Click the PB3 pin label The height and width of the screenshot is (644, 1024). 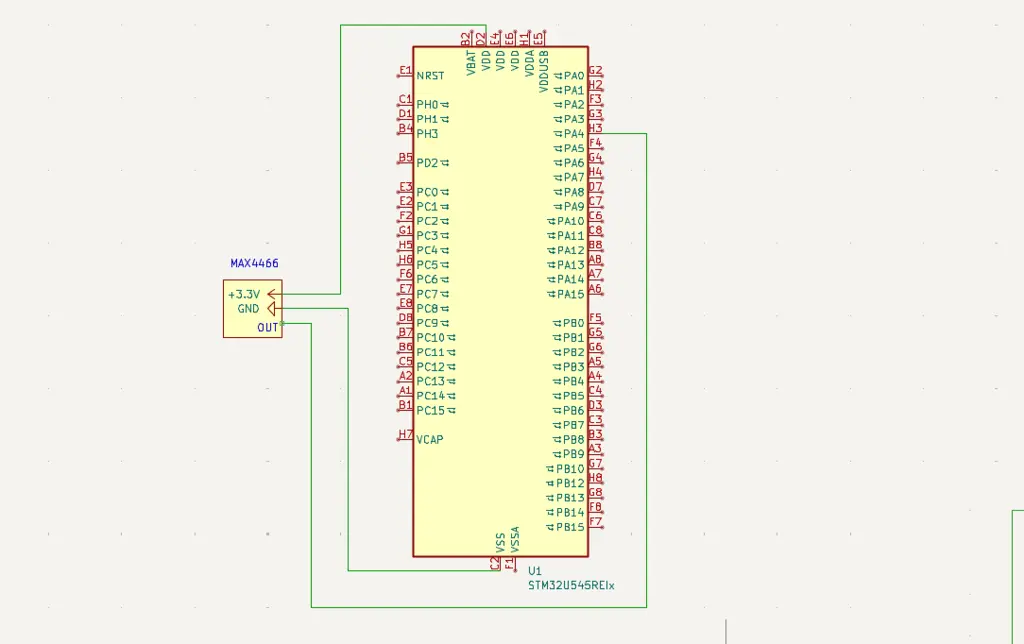573,367
